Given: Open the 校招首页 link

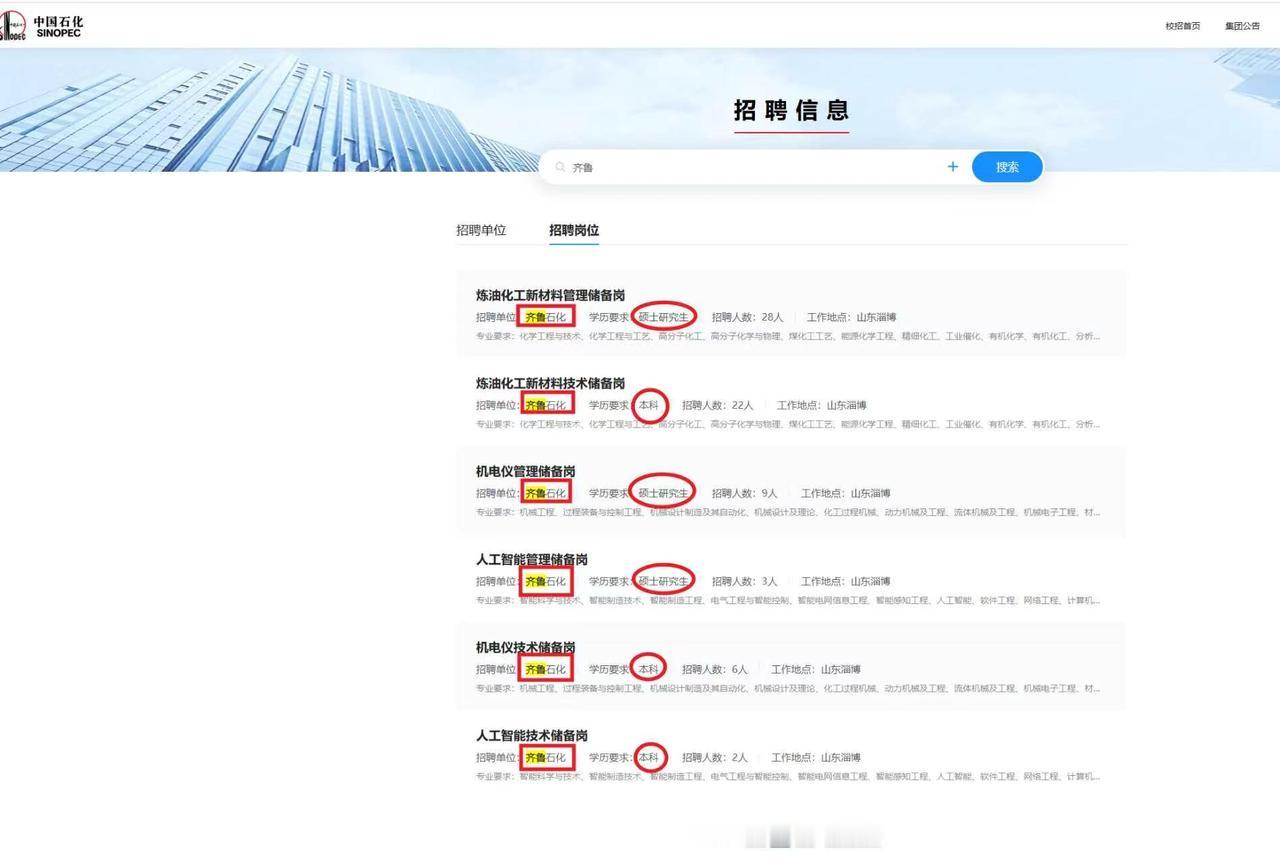Looking at the screenshot, I should click(1182, 26).
